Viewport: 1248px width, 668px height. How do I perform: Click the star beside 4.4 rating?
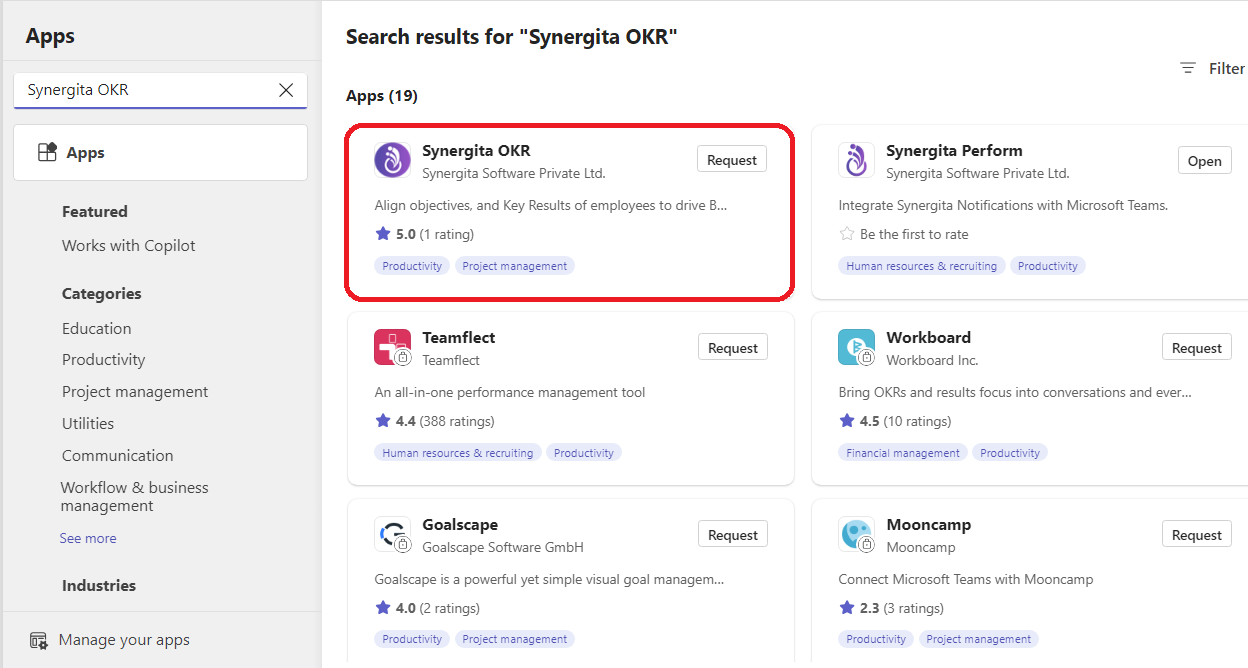(383, 421)
